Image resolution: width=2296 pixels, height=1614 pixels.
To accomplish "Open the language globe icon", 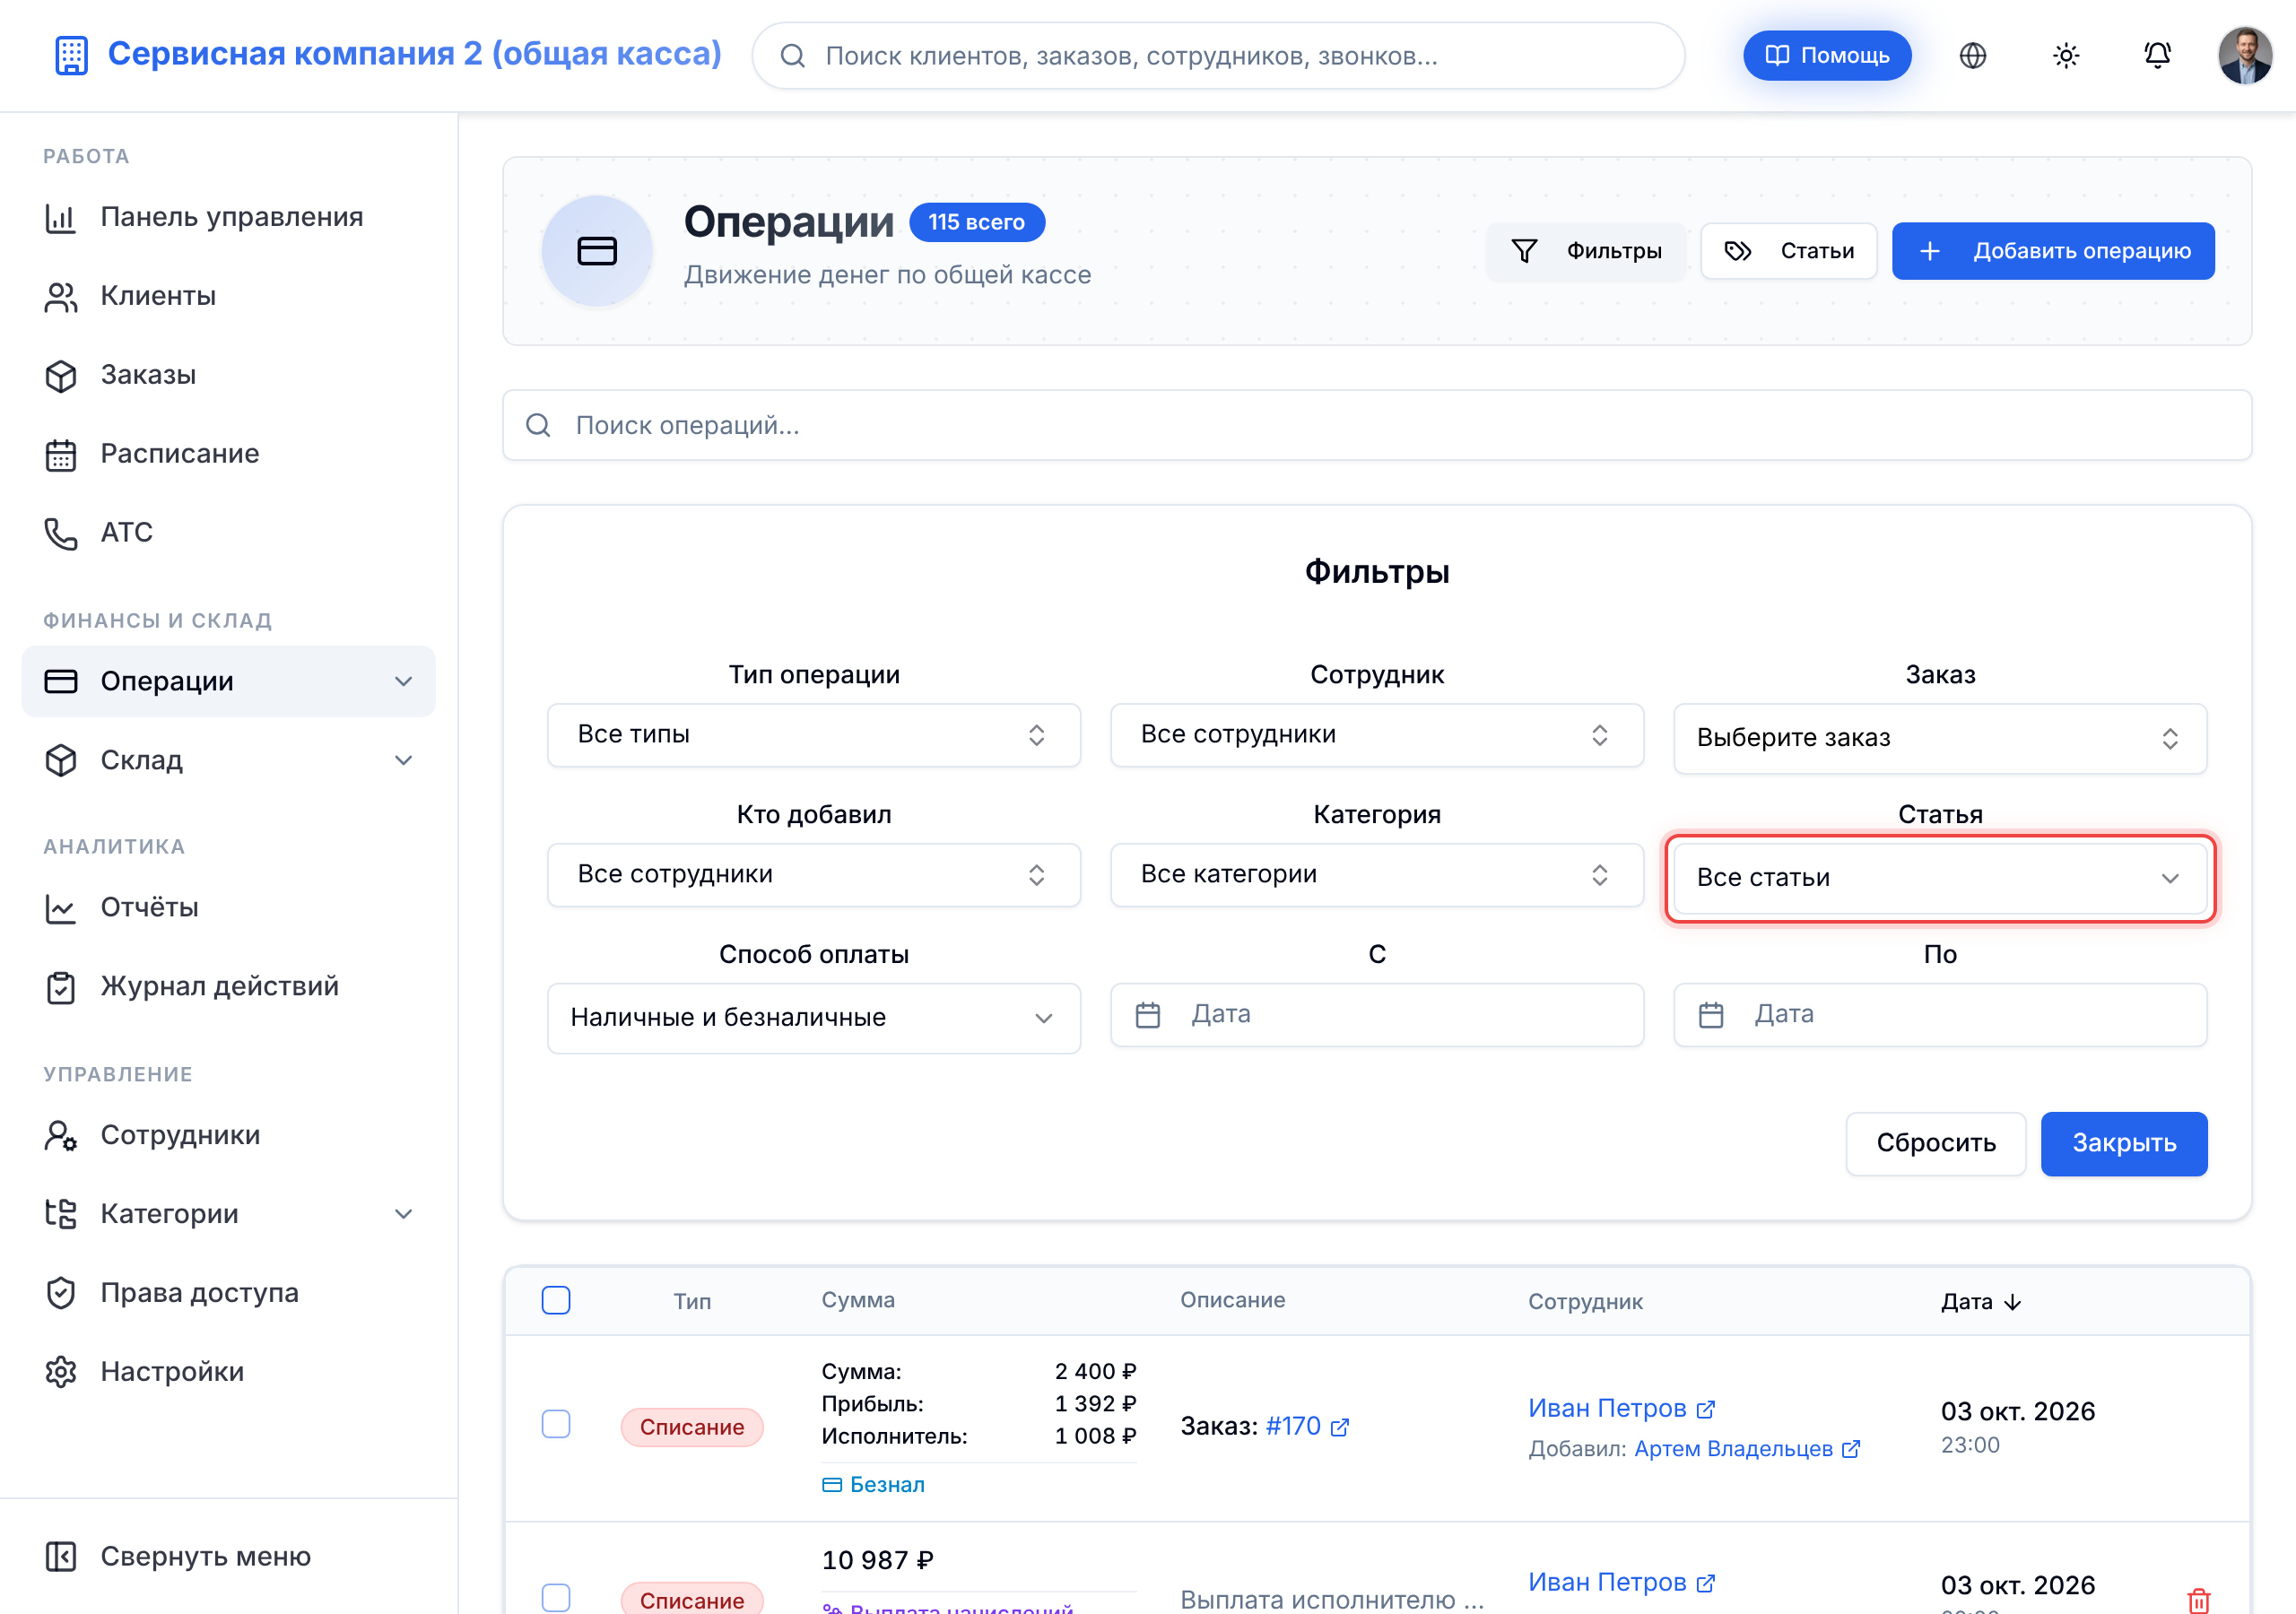I will point(1972,55).
